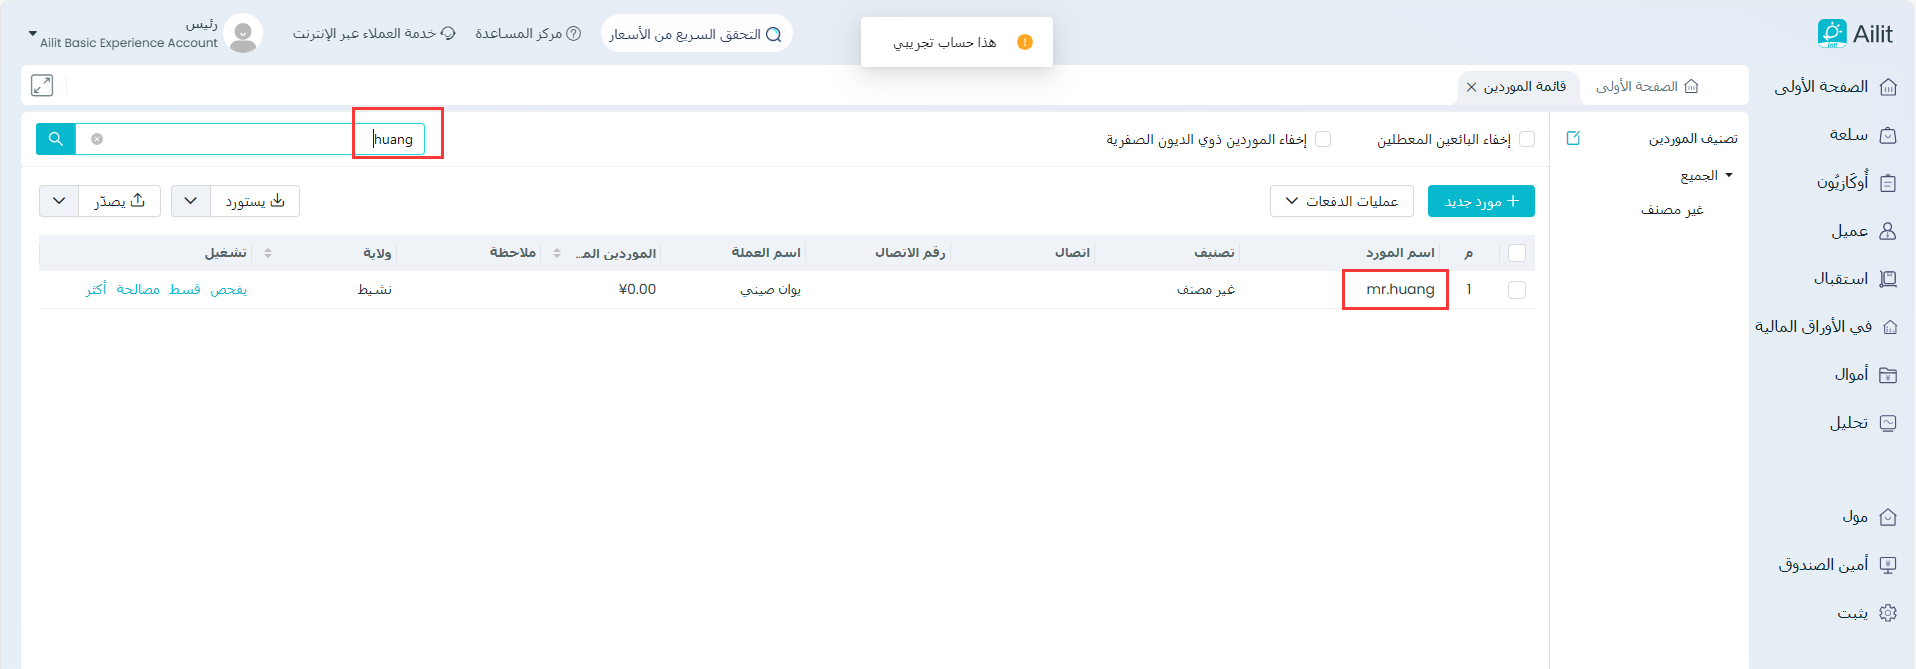Switch to the الصفحة الأولى tab
This screenshot has height=669, width=1916.
click(1646, 87)
